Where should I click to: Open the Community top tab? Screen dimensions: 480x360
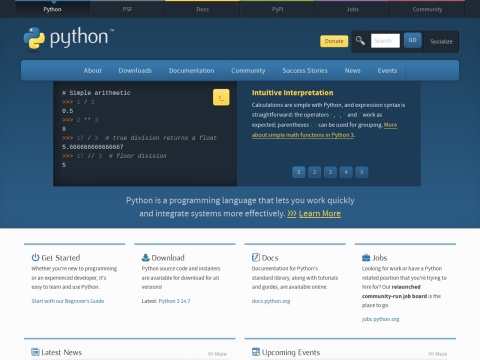pyautogui.click(x=427, y=9)
